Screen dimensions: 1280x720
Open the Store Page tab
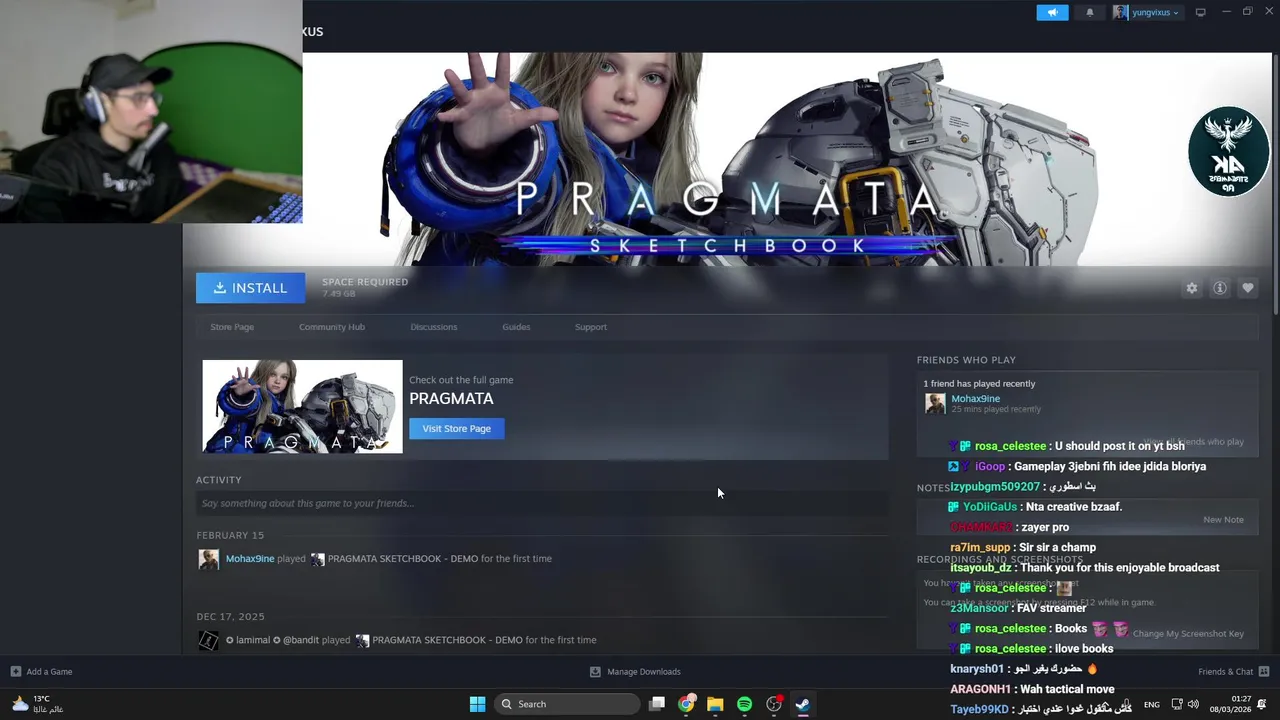point(232,327)
